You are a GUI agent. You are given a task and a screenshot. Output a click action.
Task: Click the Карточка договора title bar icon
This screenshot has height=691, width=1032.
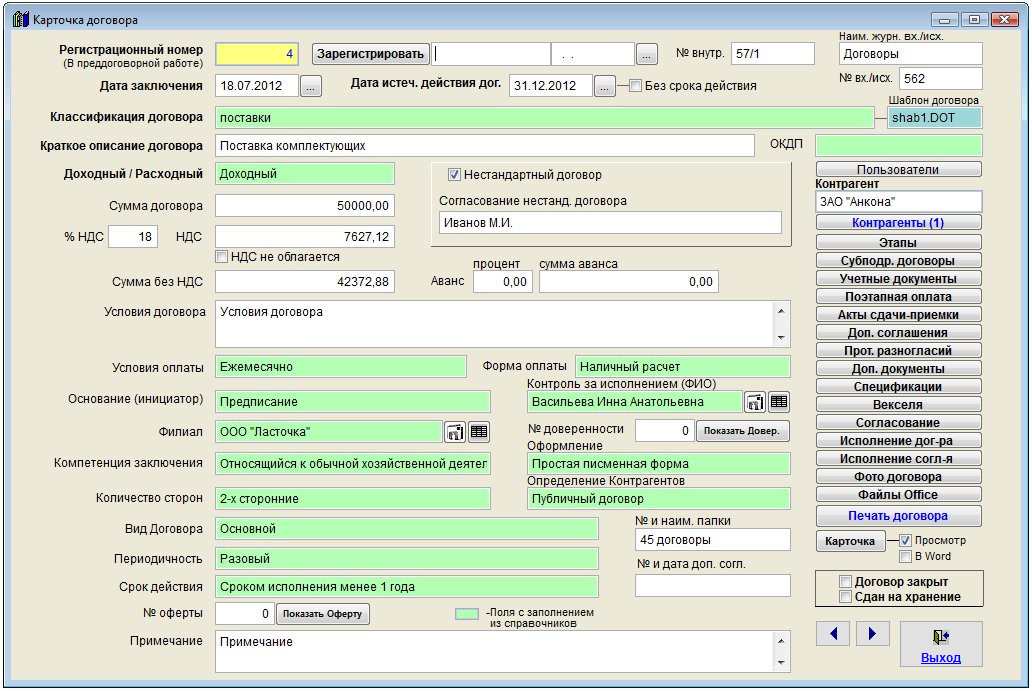click(x=20, y=19)
